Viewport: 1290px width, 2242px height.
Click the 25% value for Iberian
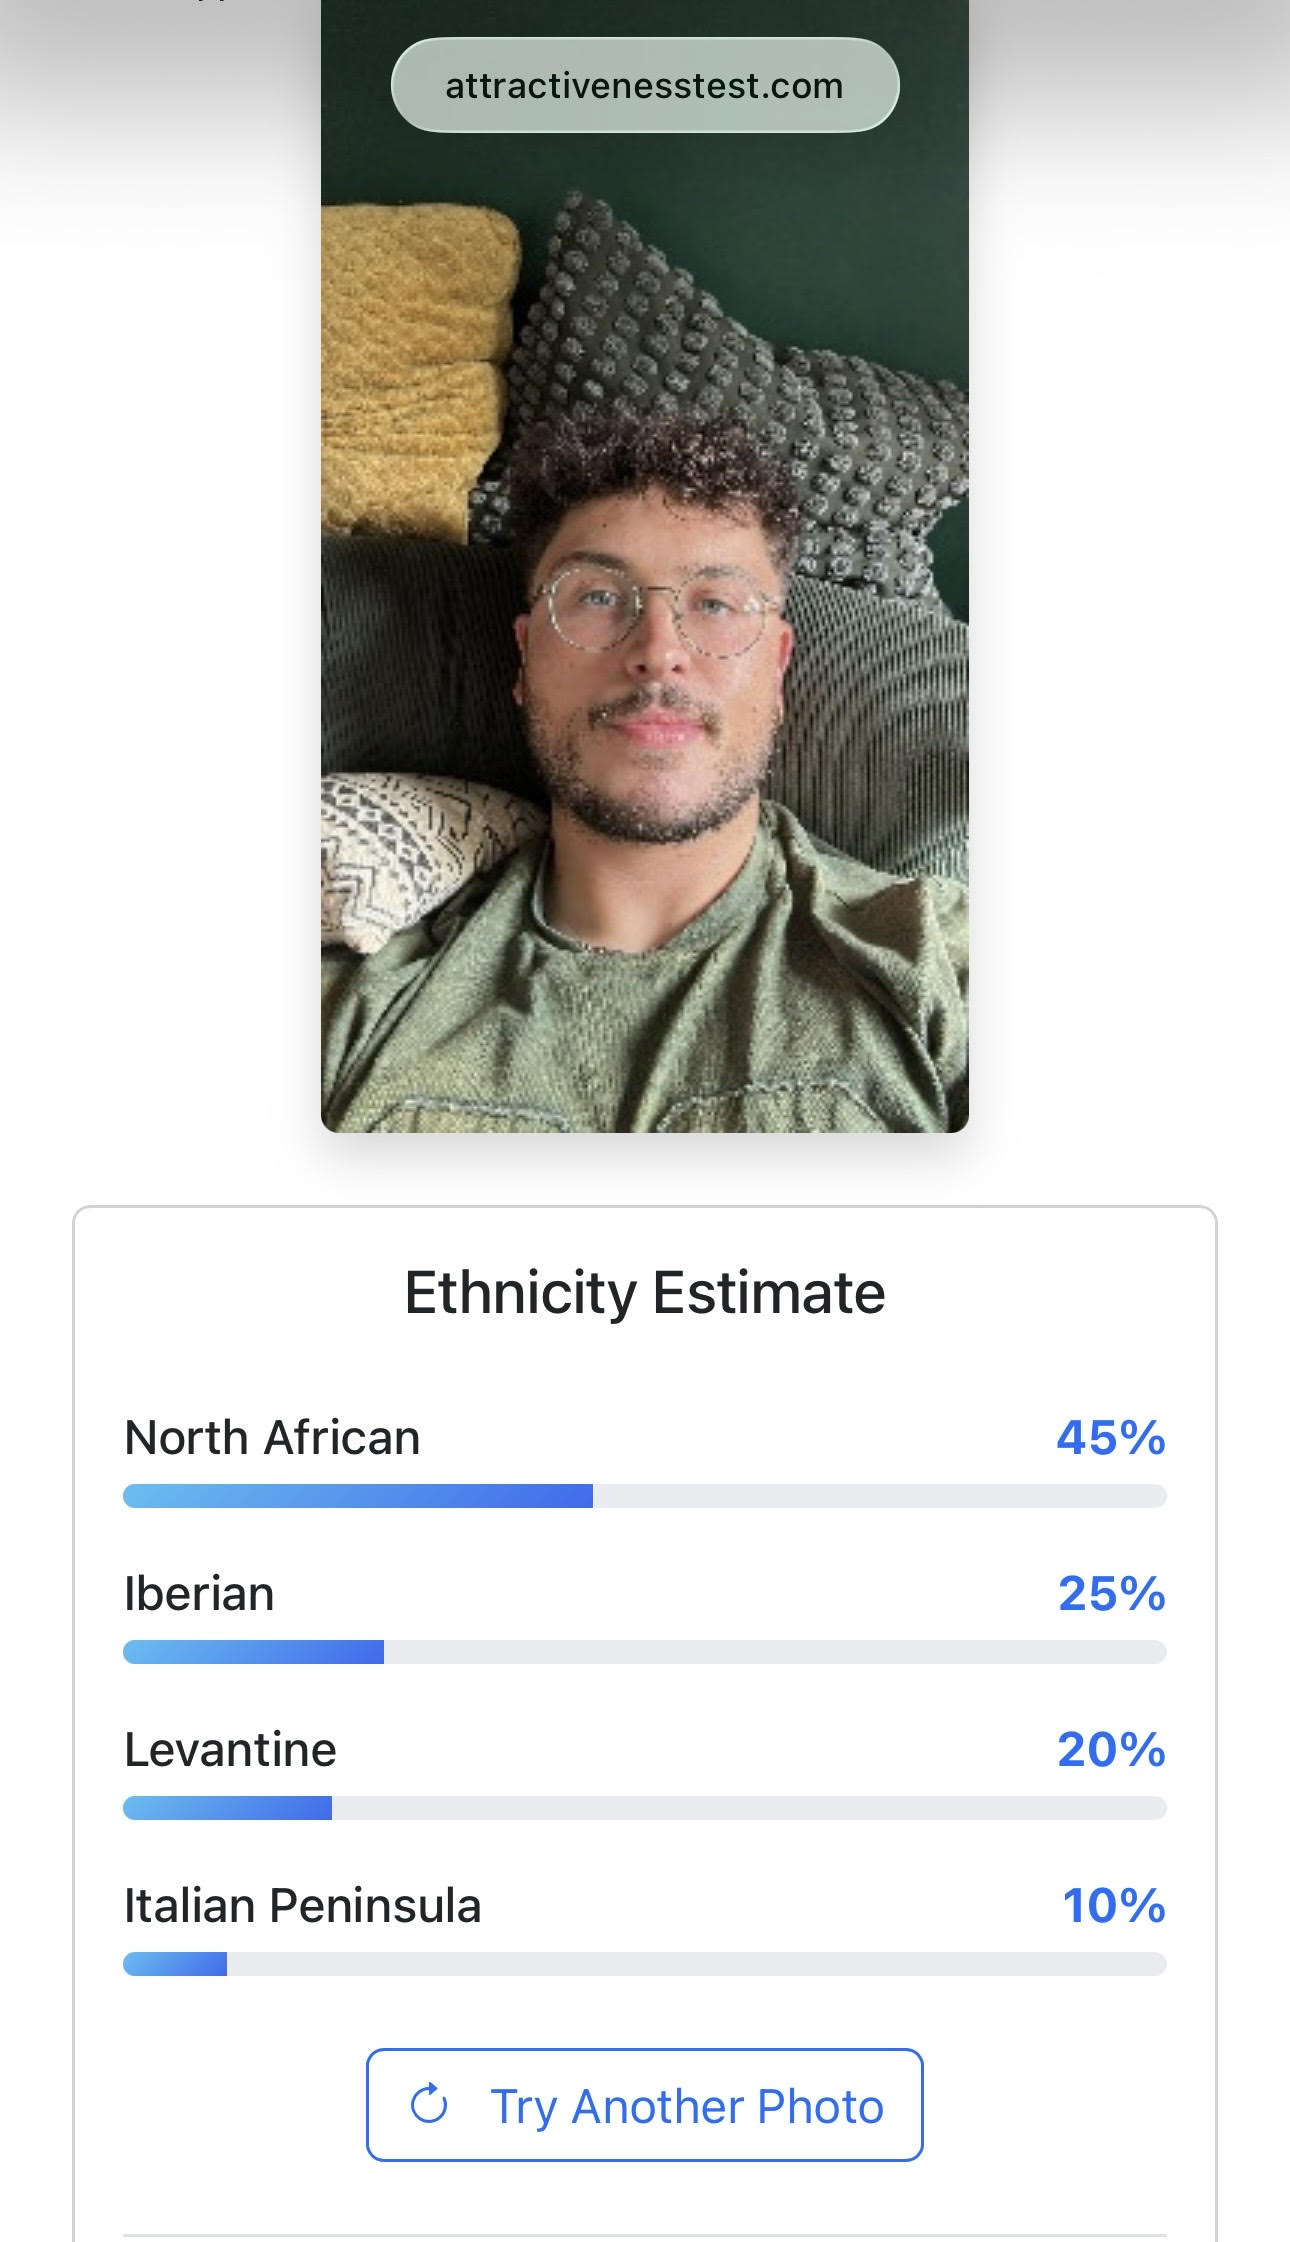[x=1112, y=1594]
